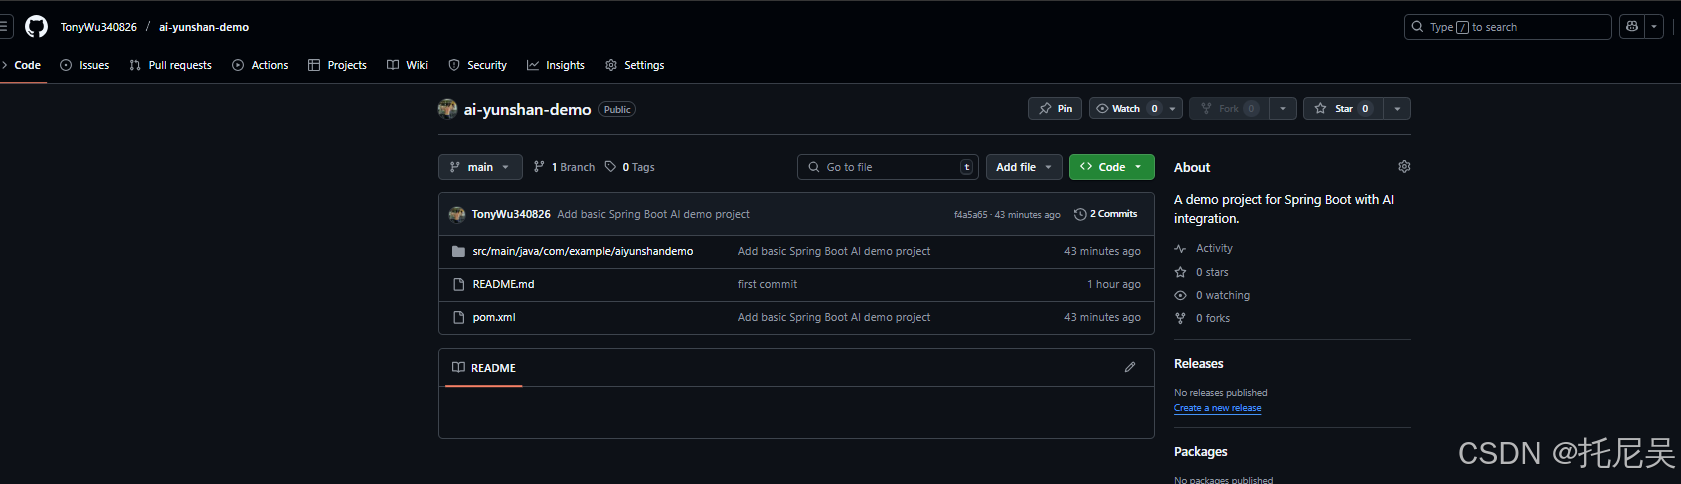Screen dimensions: 1681x484
Task: Click the file icon beside README.md
Action: [458, 284]
